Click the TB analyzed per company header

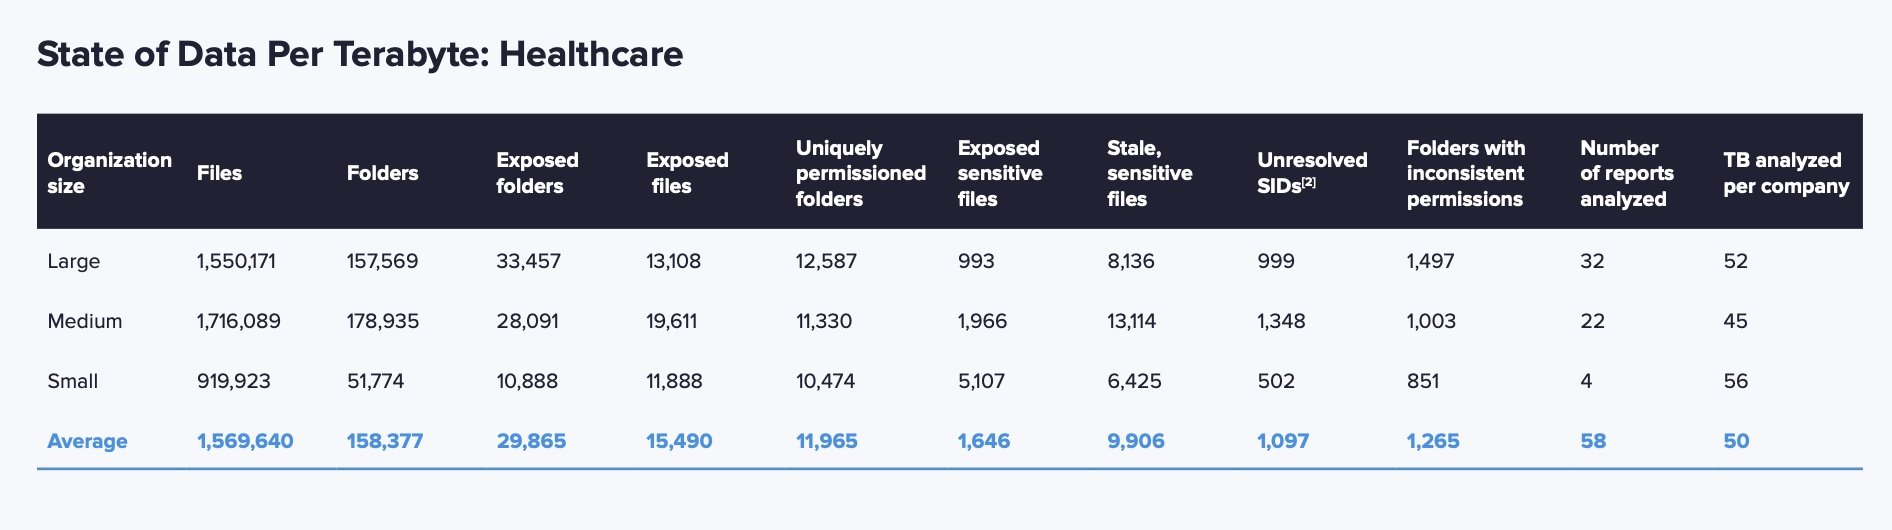(x=1785, y=173)
